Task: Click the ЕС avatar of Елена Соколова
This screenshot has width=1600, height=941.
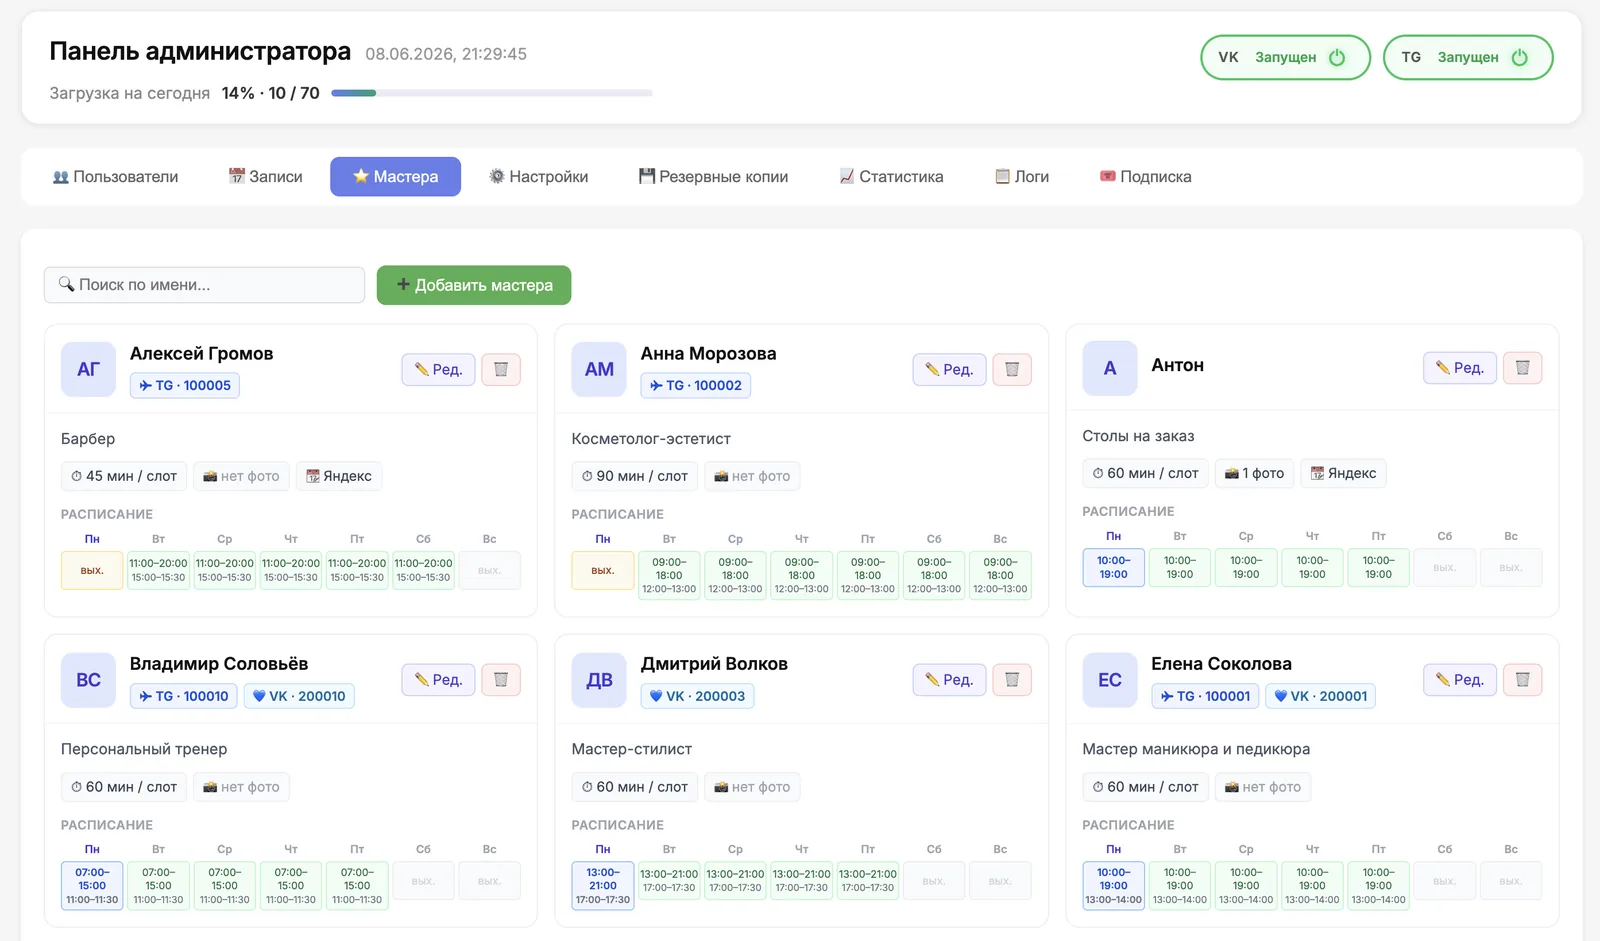Action: tap(1110, 680)
